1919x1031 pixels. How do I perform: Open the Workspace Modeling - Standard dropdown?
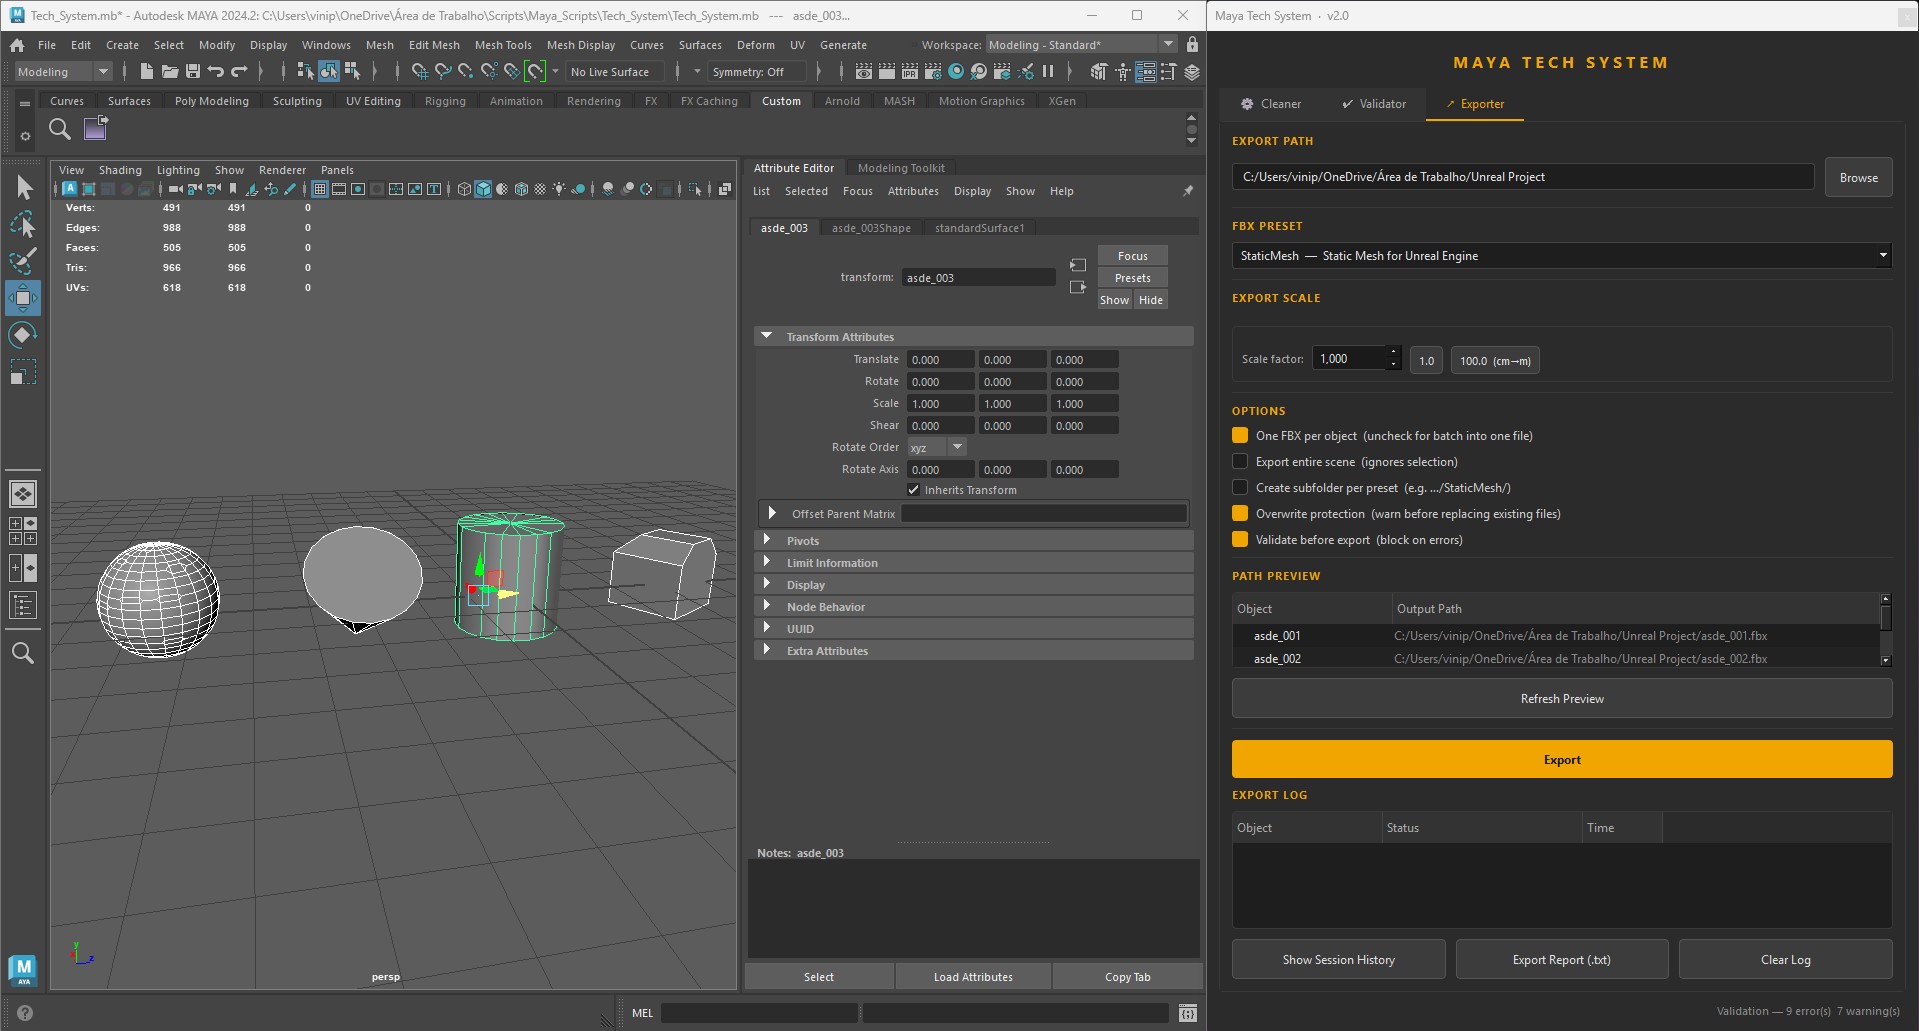(1082, 45)
